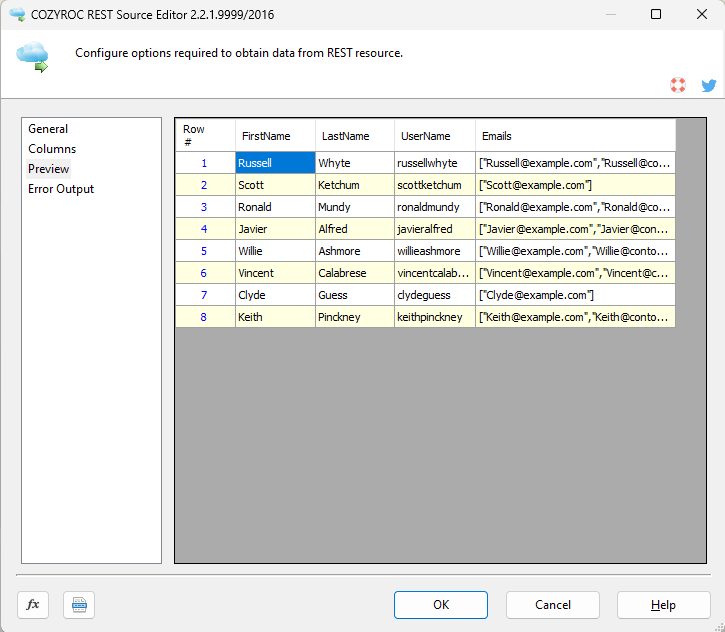Click the script/documentation icon beside fx

tap(79, 605)
